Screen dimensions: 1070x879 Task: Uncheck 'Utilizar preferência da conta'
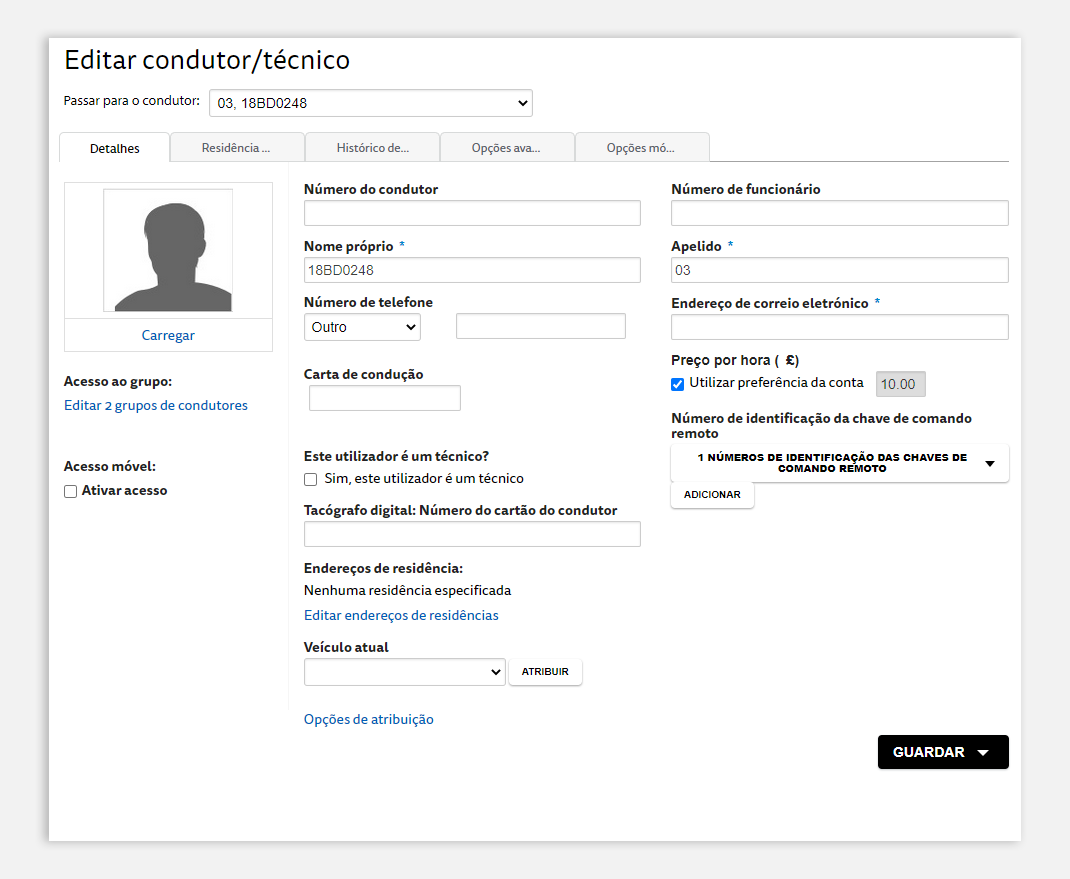coord(678,384)
